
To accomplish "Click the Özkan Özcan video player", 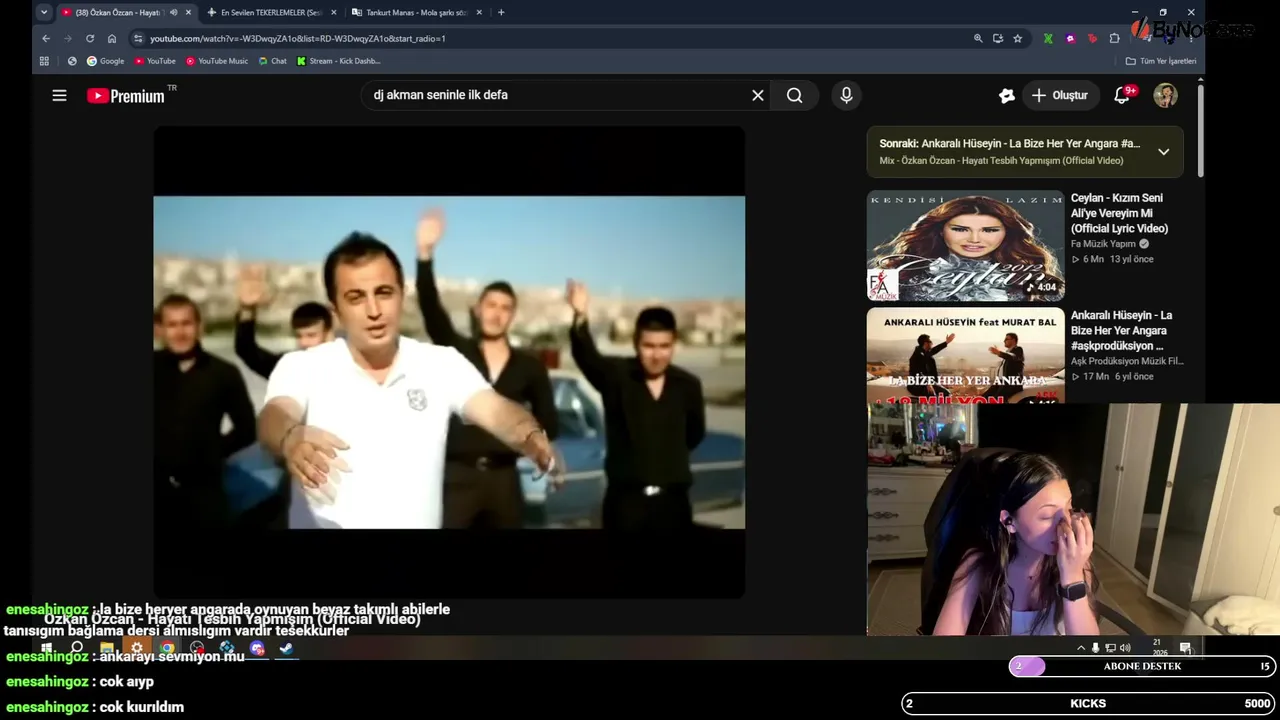I will click(x=449, y=362).
